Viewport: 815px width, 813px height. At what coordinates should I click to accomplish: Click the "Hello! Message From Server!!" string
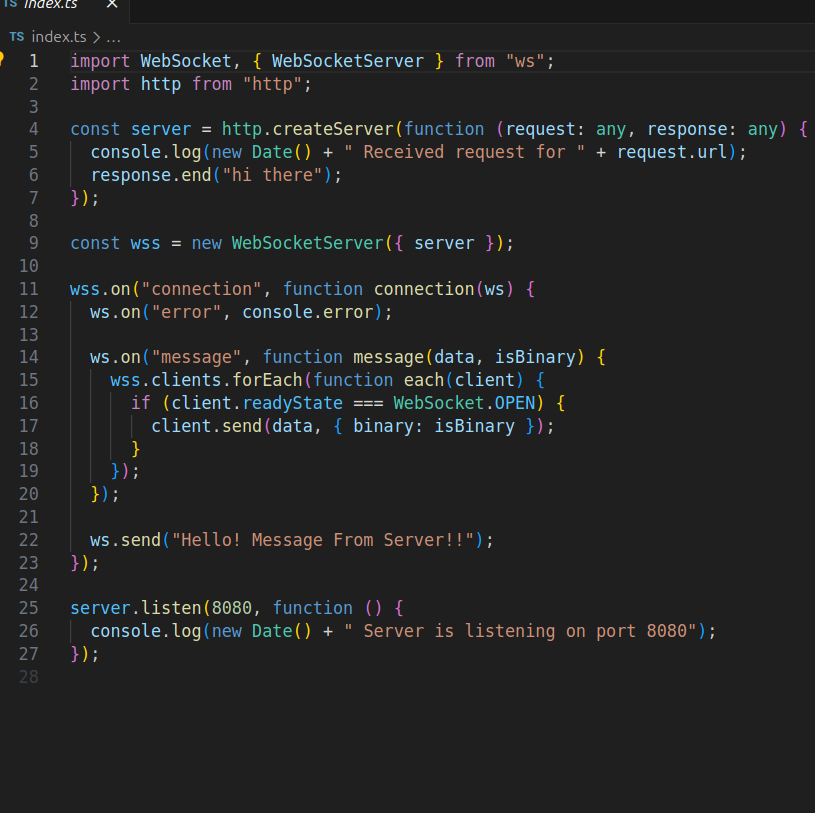tap(323, 540)
